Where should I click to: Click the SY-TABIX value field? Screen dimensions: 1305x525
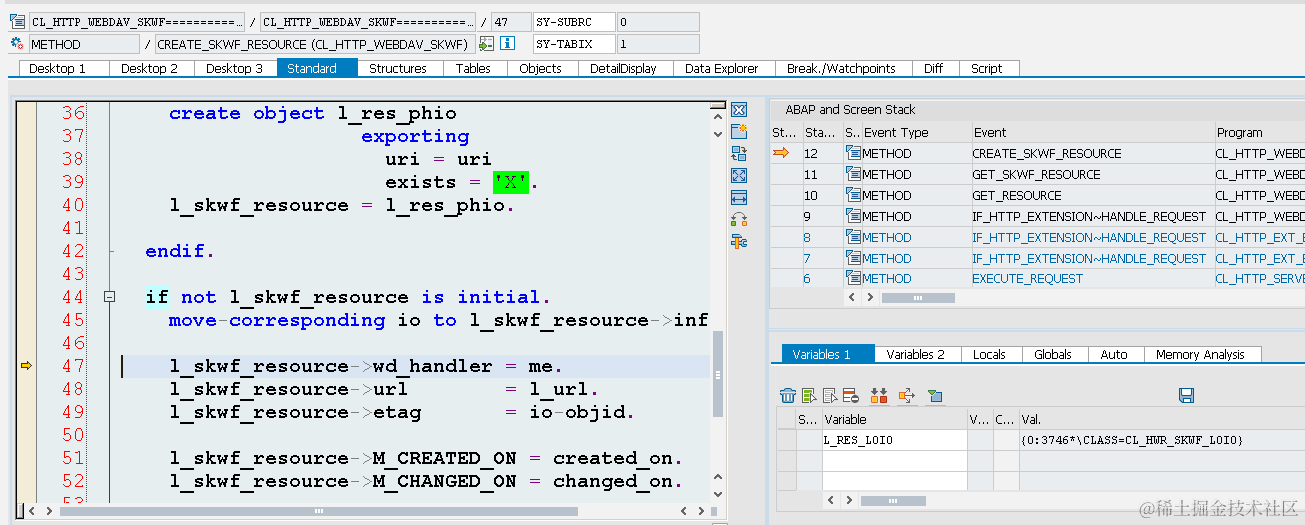point(657,44)
